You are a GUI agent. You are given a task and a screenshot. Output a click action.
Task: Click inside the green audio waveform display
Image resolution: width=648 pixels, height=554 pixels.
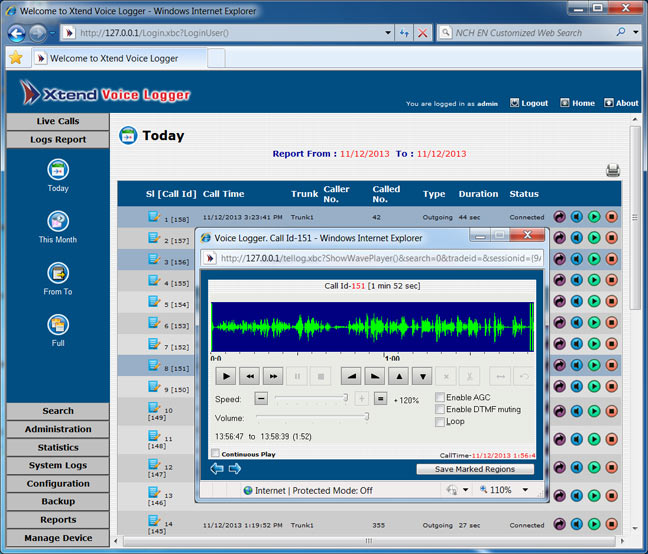[x=372, y=327]
